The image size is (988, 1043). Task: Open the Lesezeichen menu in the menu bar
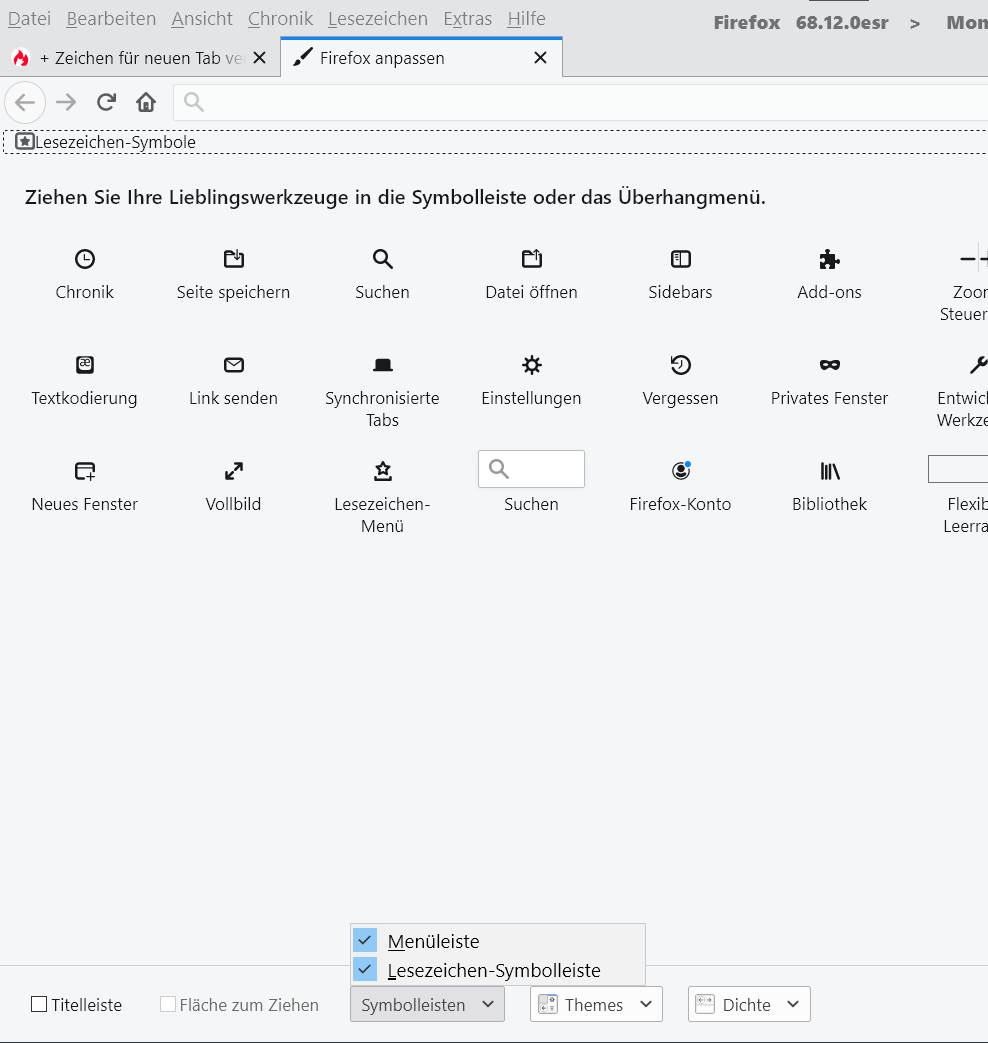click(378, 19)
